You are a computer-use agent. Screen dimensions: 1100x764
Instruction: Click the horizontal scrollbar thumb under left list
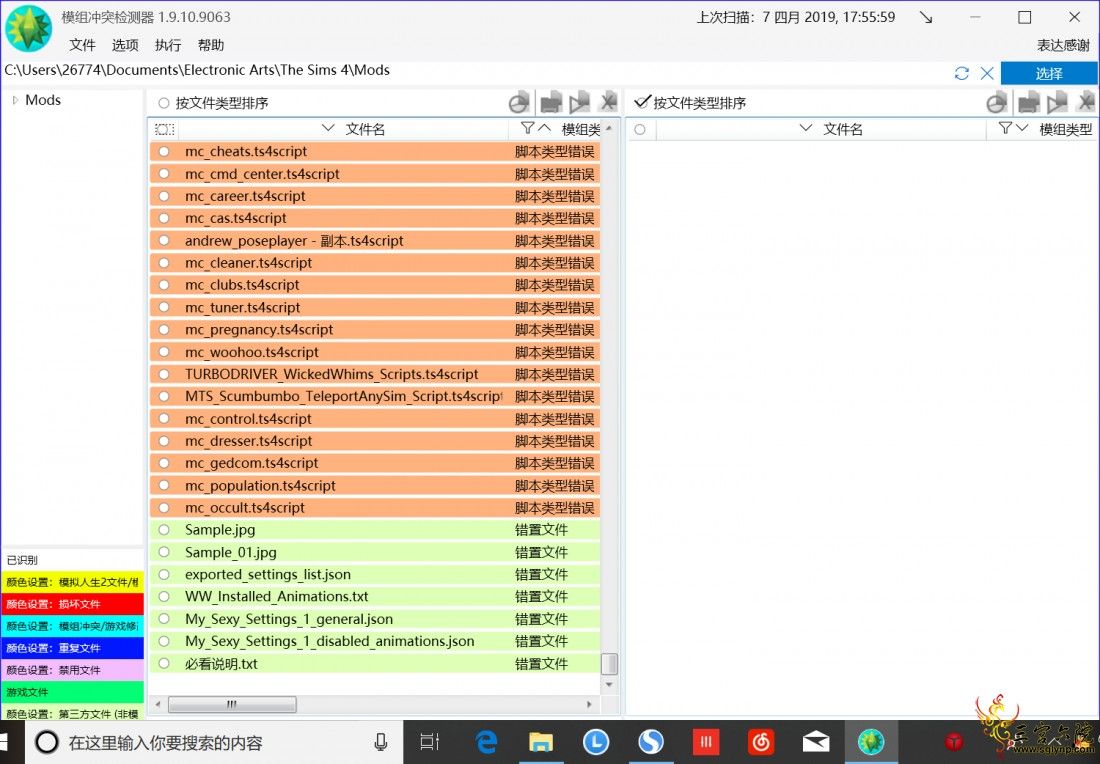(232, 704)
